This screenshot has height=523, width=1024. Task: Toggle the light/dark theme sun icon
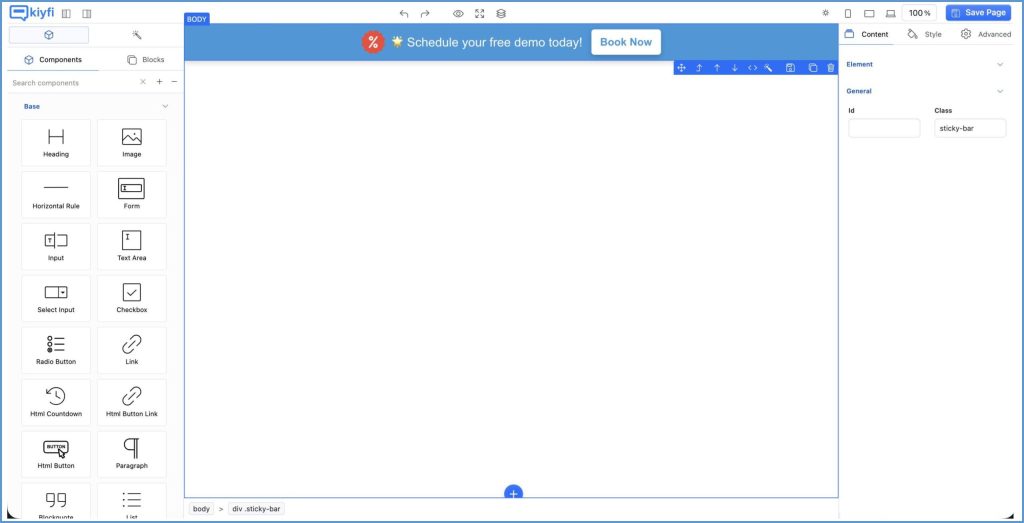pyautogui.click(x=825, y=13)
